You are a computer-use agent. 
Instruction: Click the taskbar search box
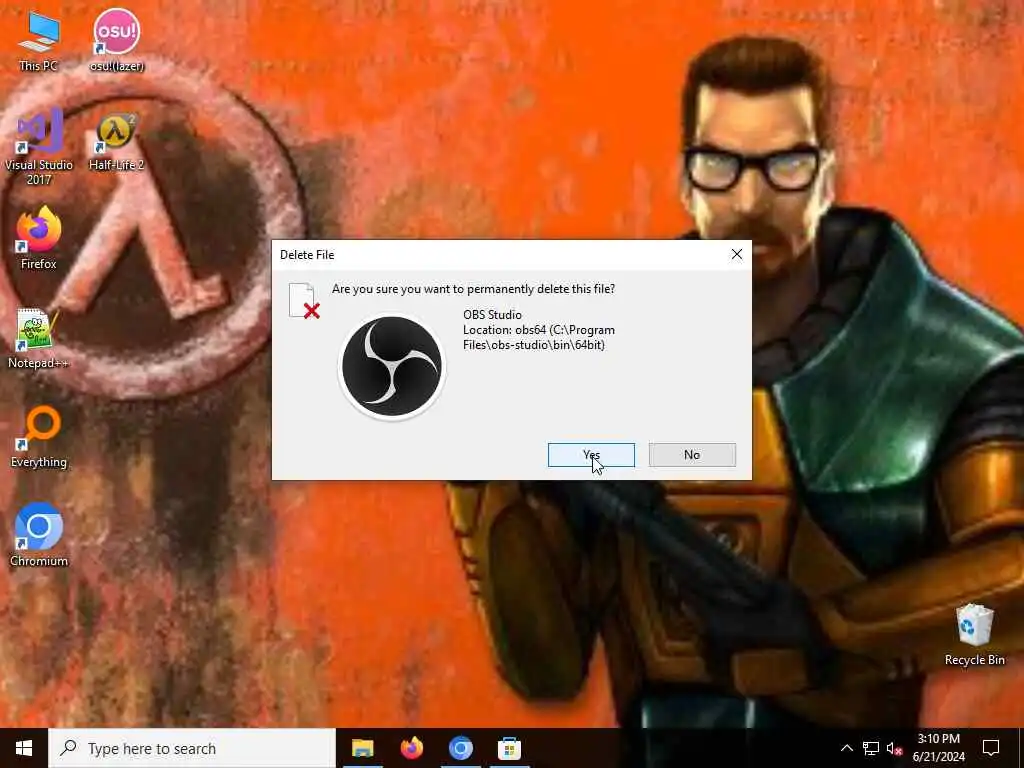[x=192, y=748]
